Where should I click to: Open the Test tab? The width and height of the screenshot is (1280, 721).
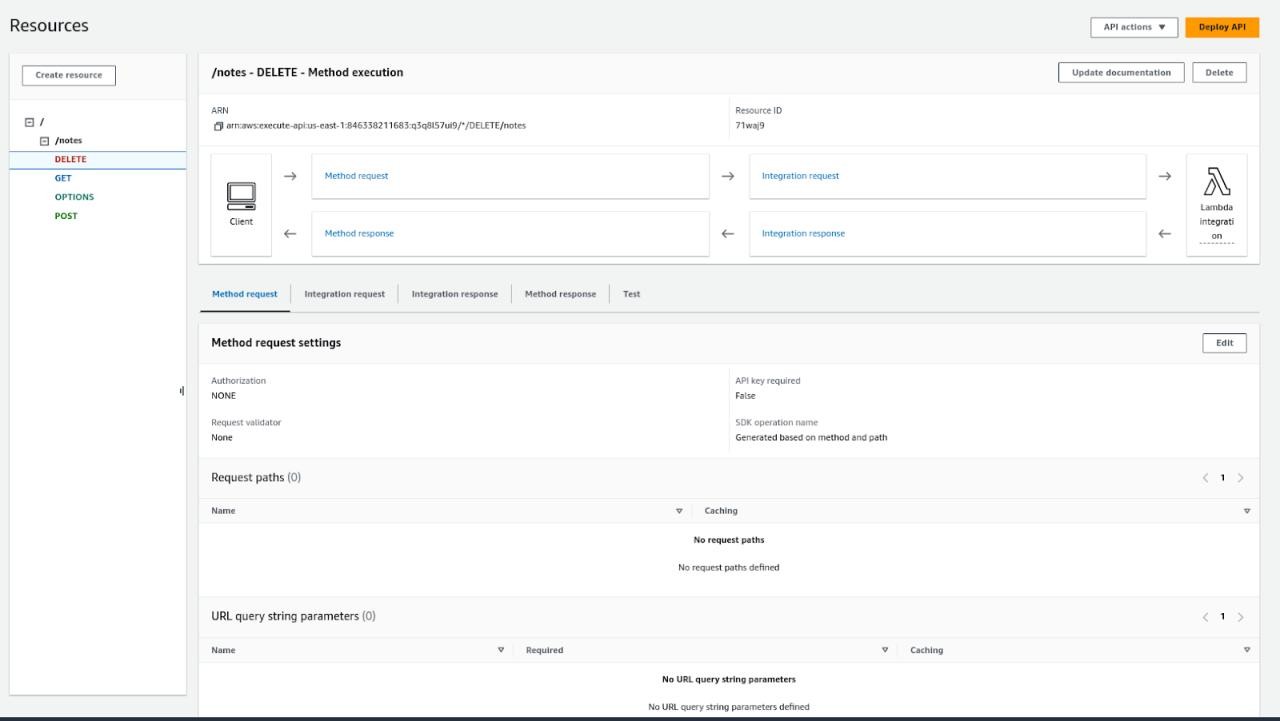pos(631,294)
